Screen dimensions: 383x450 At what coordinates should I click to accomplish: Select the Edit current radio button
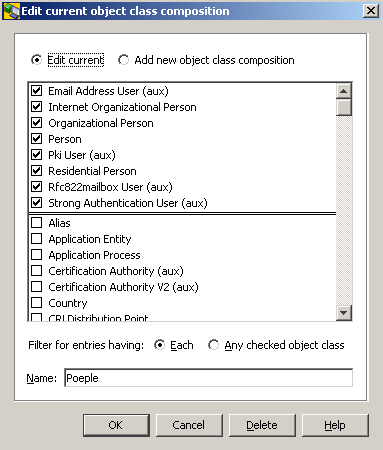36,60
